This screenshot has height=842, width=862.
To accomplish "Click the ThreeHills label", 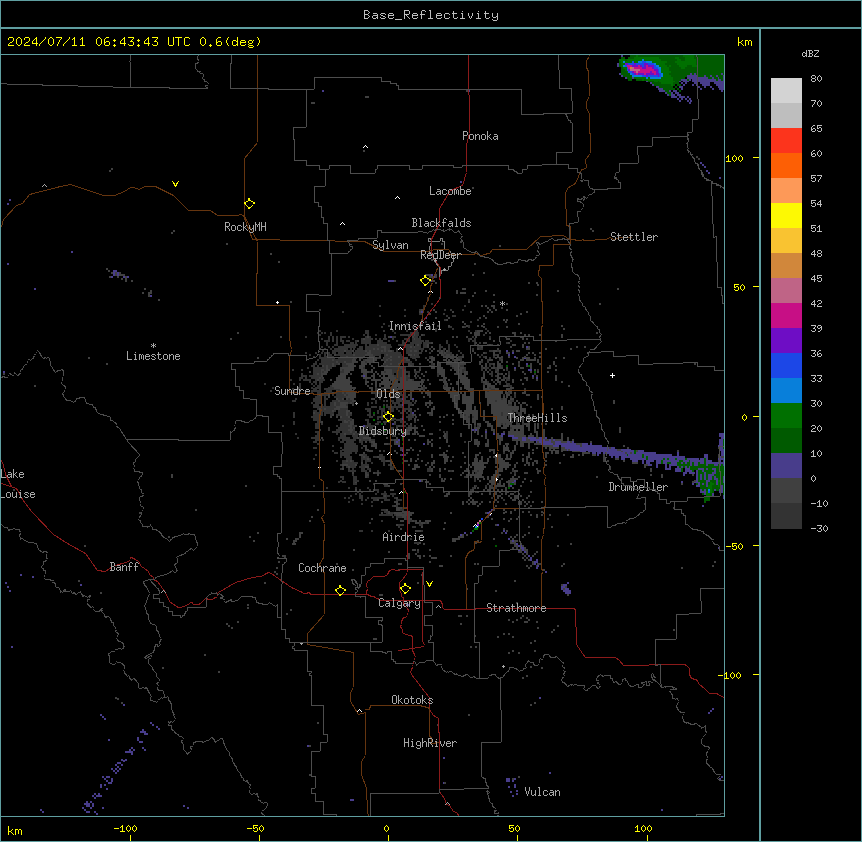I will (537, 418).
